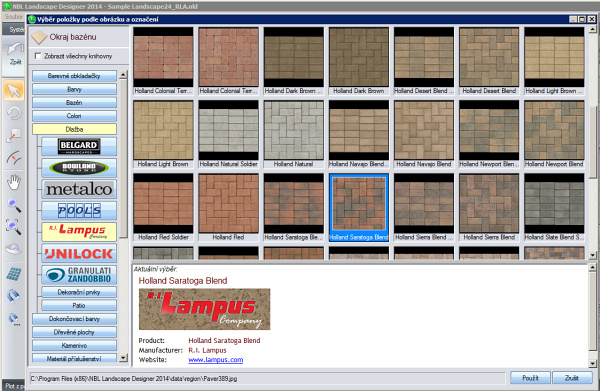Image resolution: width=600 pixels, height=391 pixels.
Task: Open the Patio subcategory
Action: point(79,305)
